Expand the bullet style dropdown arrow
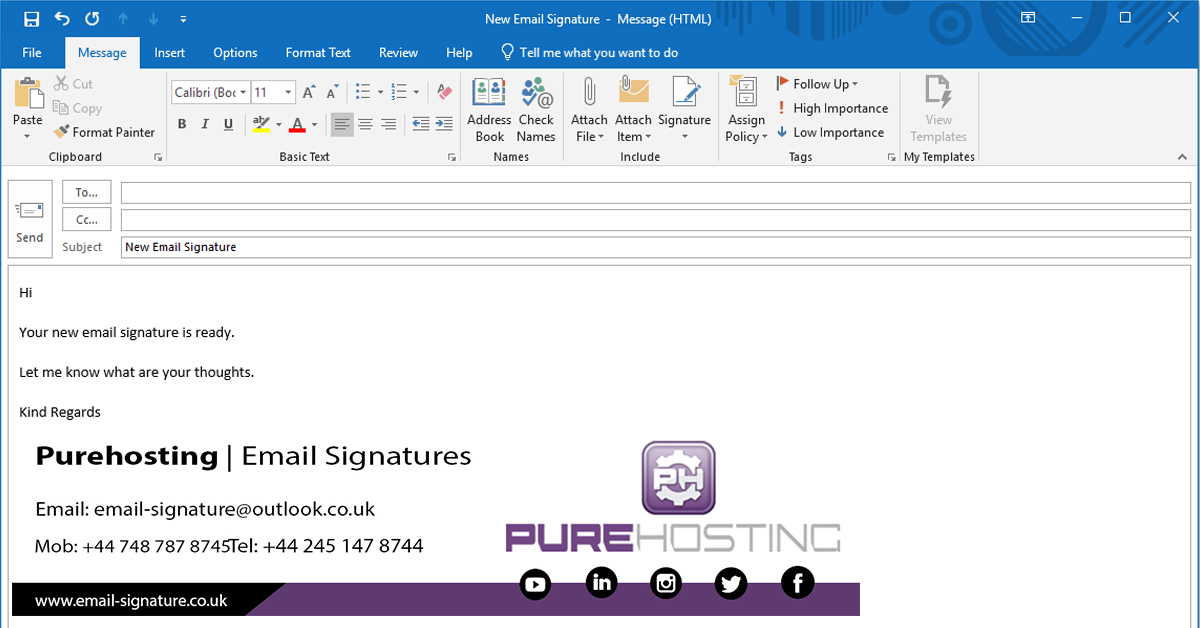This screenshot has height=628, width=1200. (x=380, y=92)
